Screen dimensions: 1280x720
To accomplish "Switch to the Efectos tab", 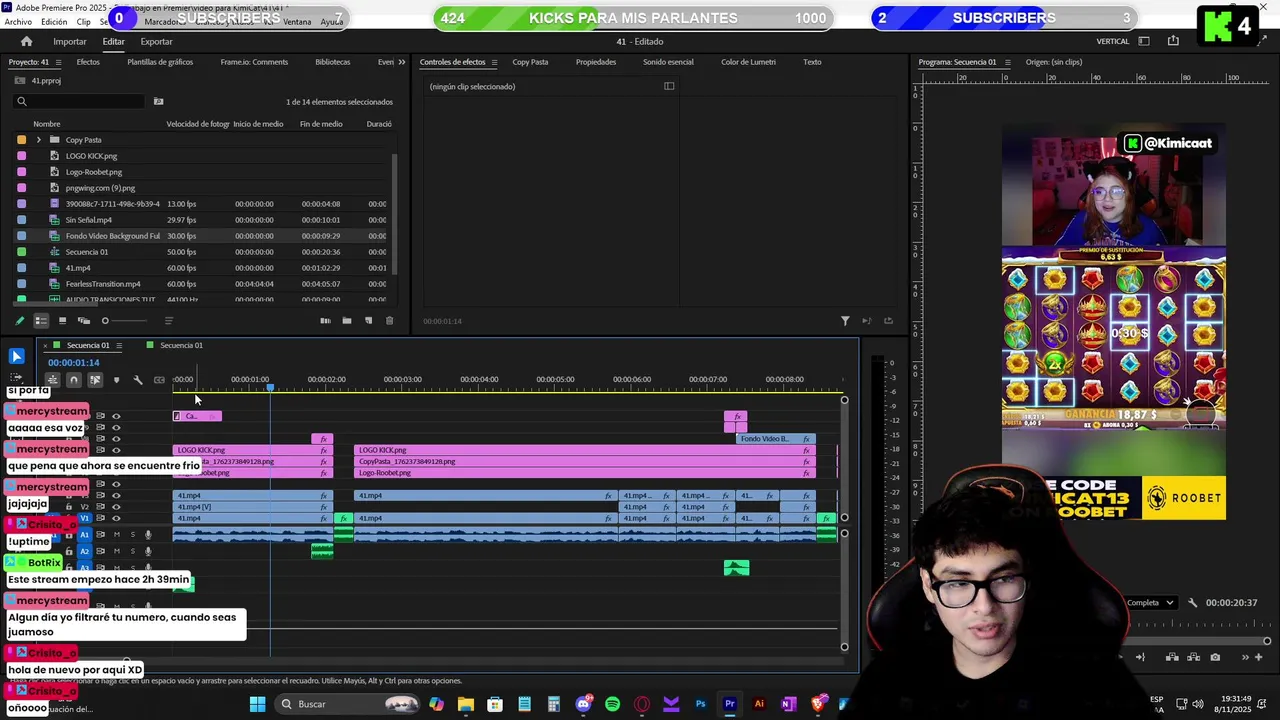I will tap(88, 62).
